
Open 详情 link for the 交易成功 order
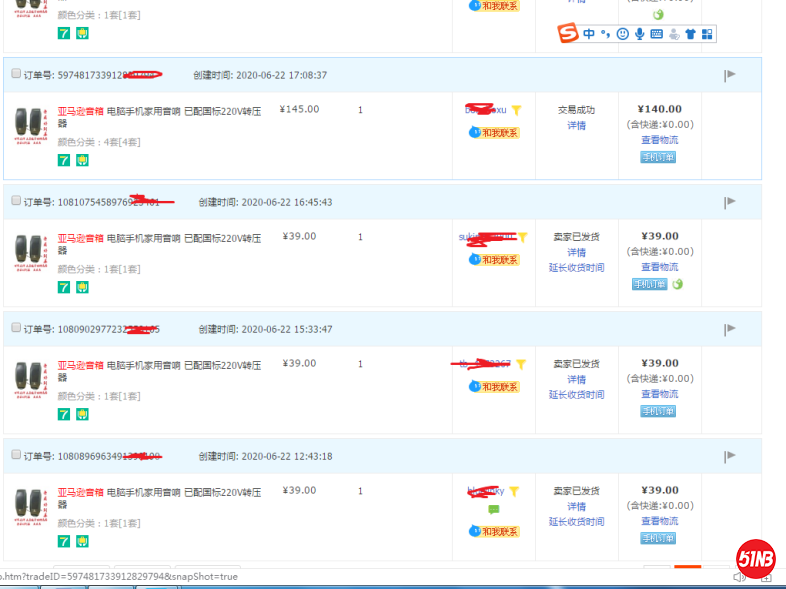pos(577,126)
